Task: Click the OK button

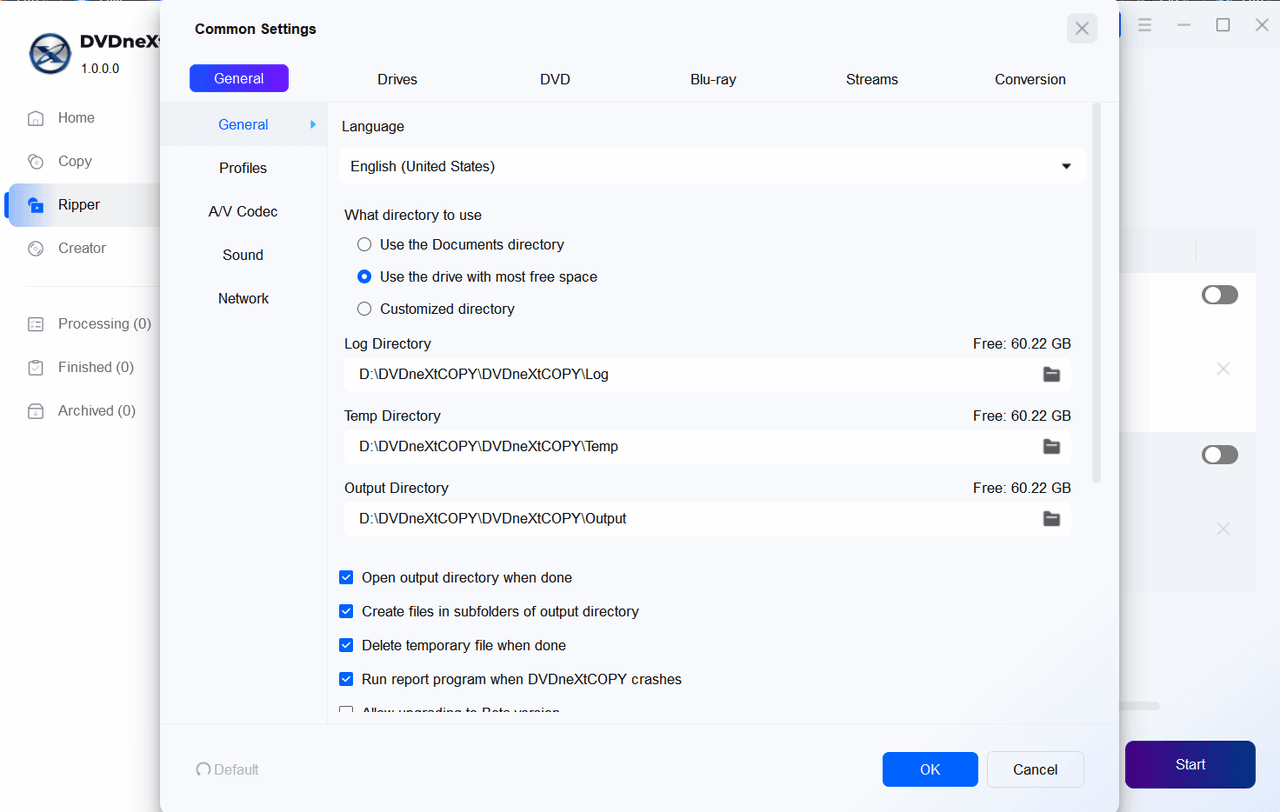Action: pos(930,769)
